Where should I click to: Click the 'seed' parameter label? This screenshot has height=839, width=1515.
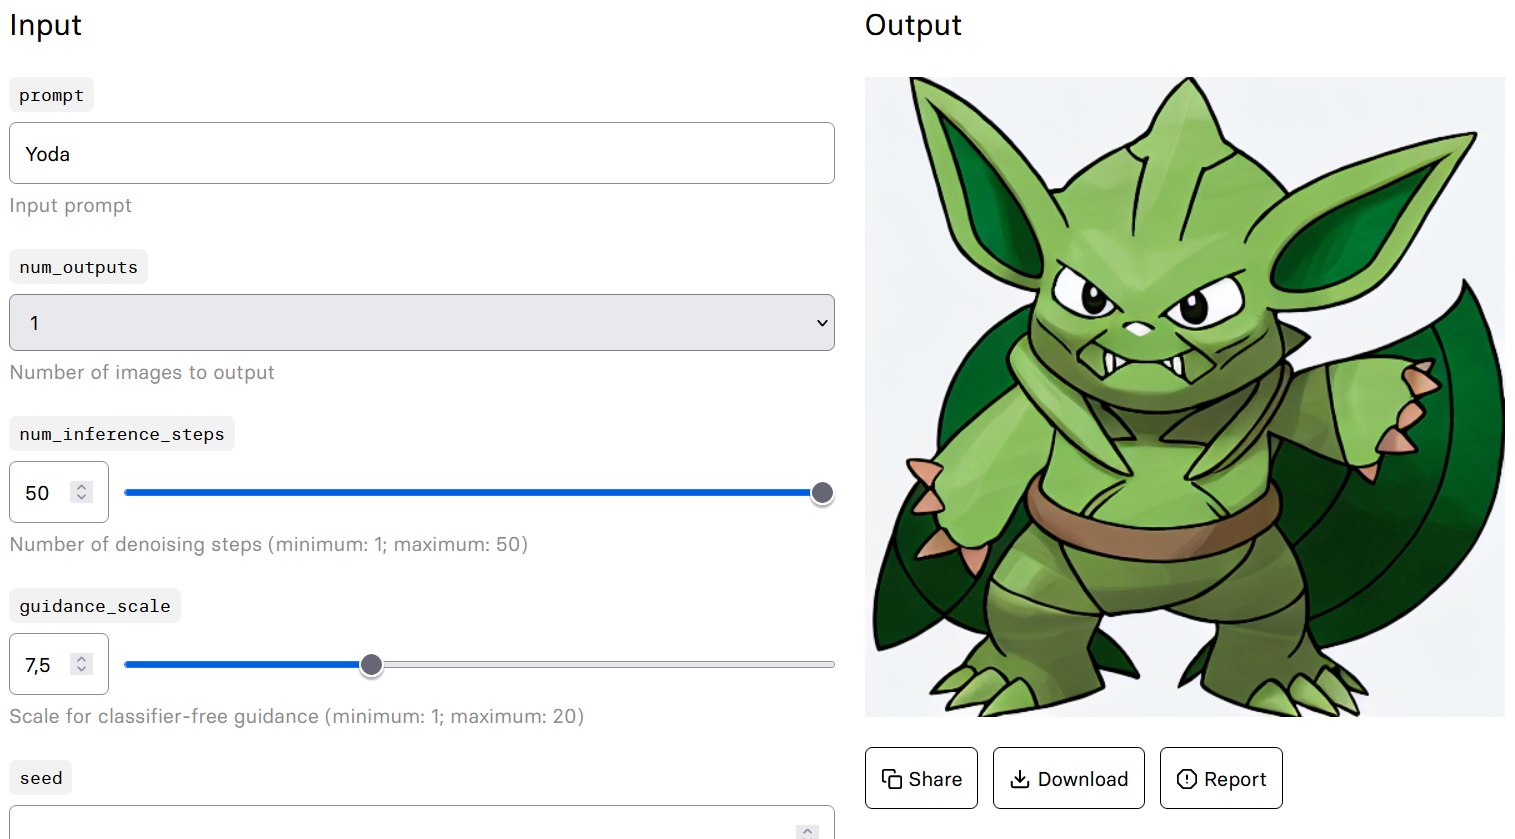tap(41, 778)
